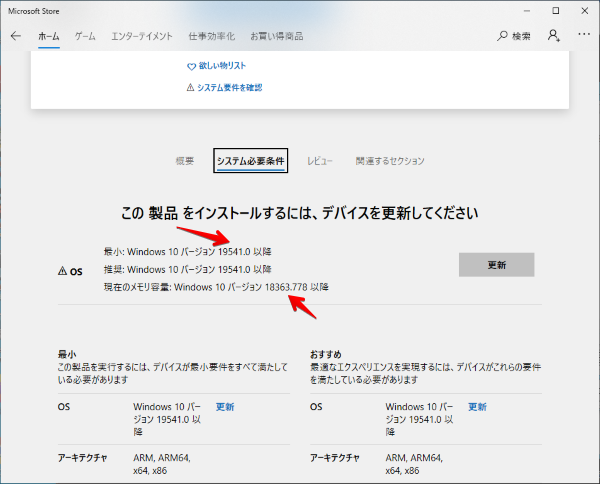
Task: Click the 現在のメモリ容量 version 18363.778 text
Action: 216,287
